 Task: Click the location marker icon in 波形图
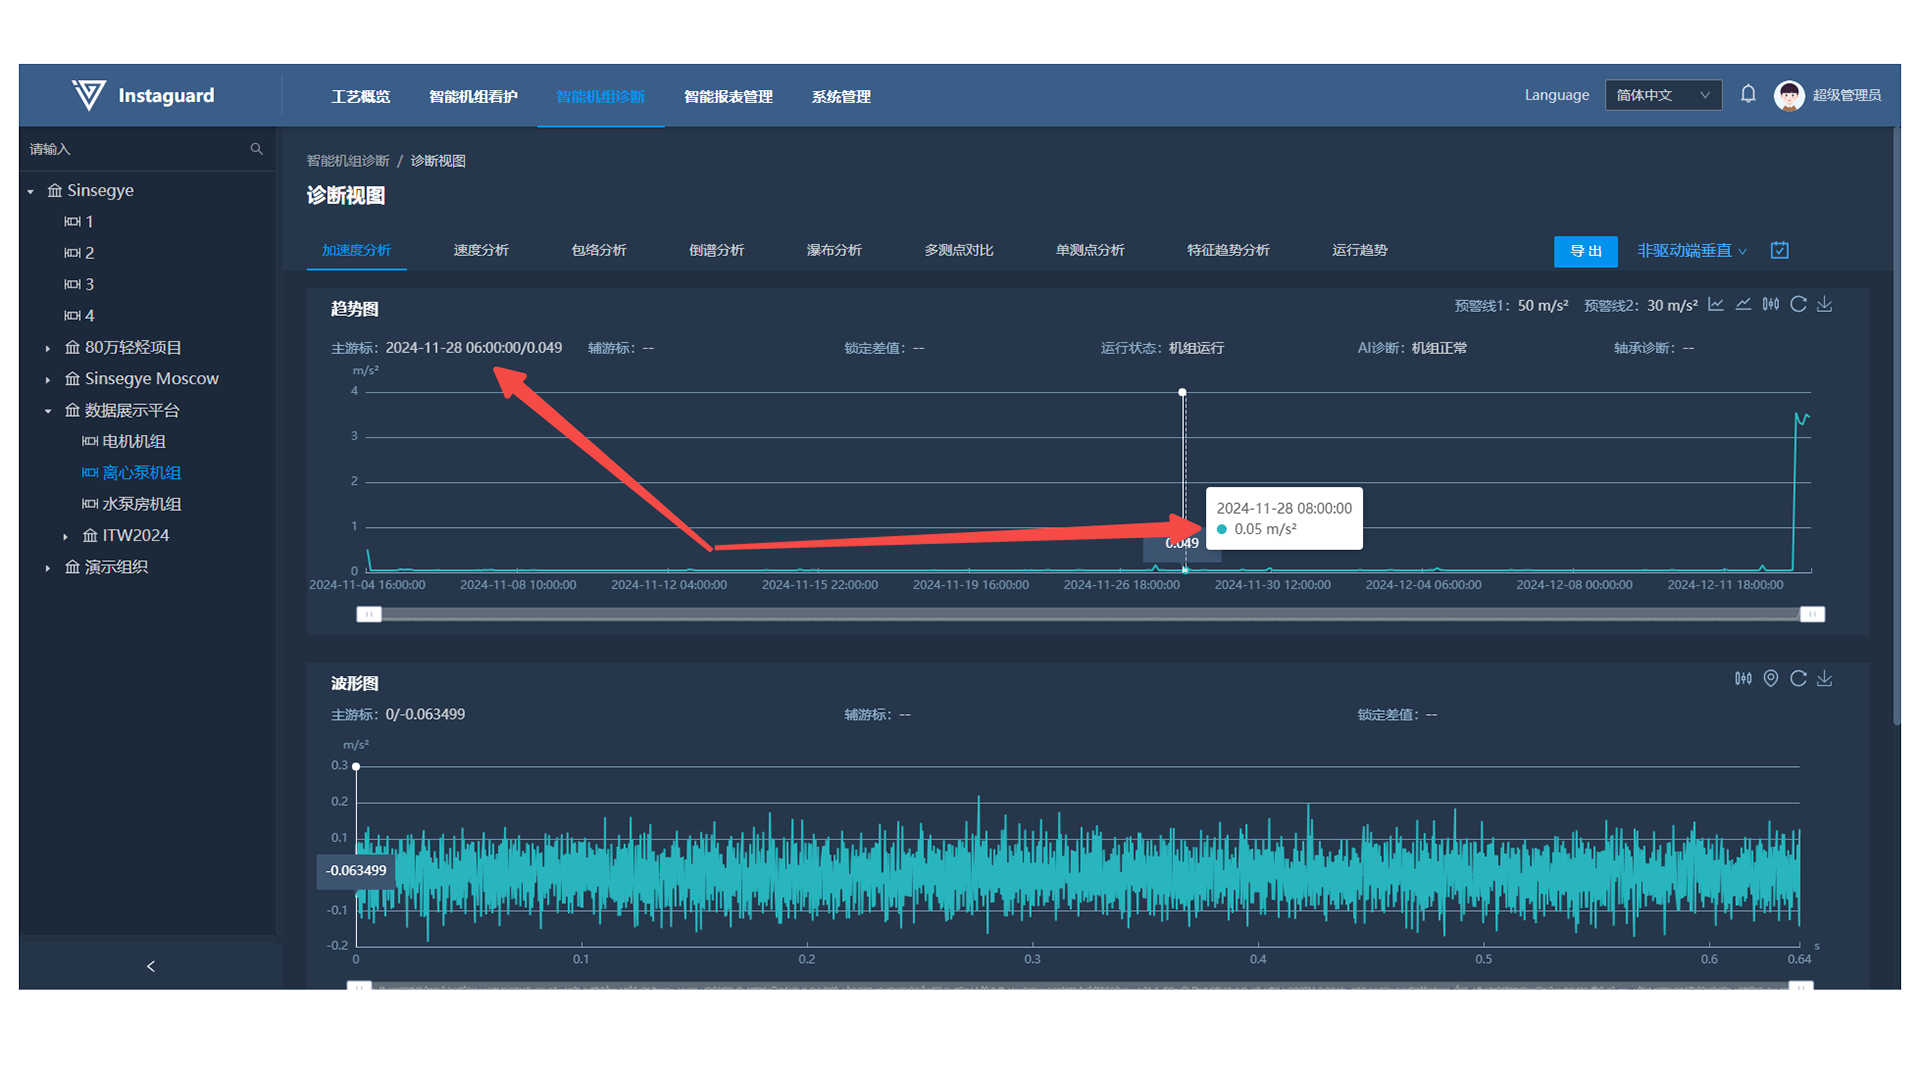click(x=1771, y=678)
